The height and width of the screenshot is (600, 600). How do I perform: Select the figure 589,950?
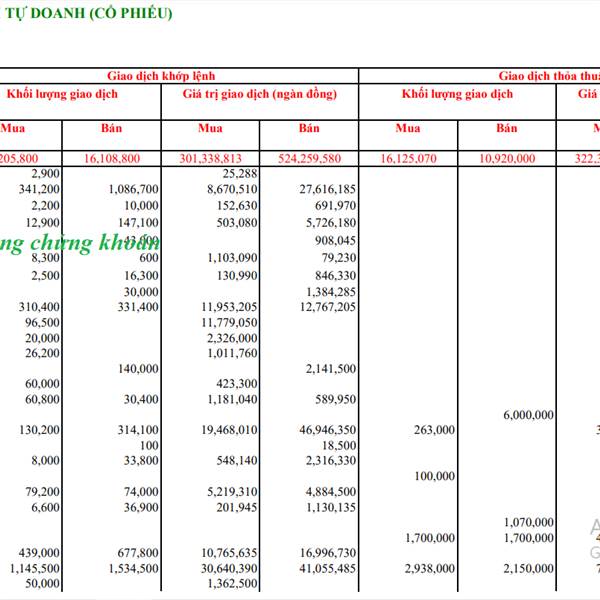[x=336, y=399]
